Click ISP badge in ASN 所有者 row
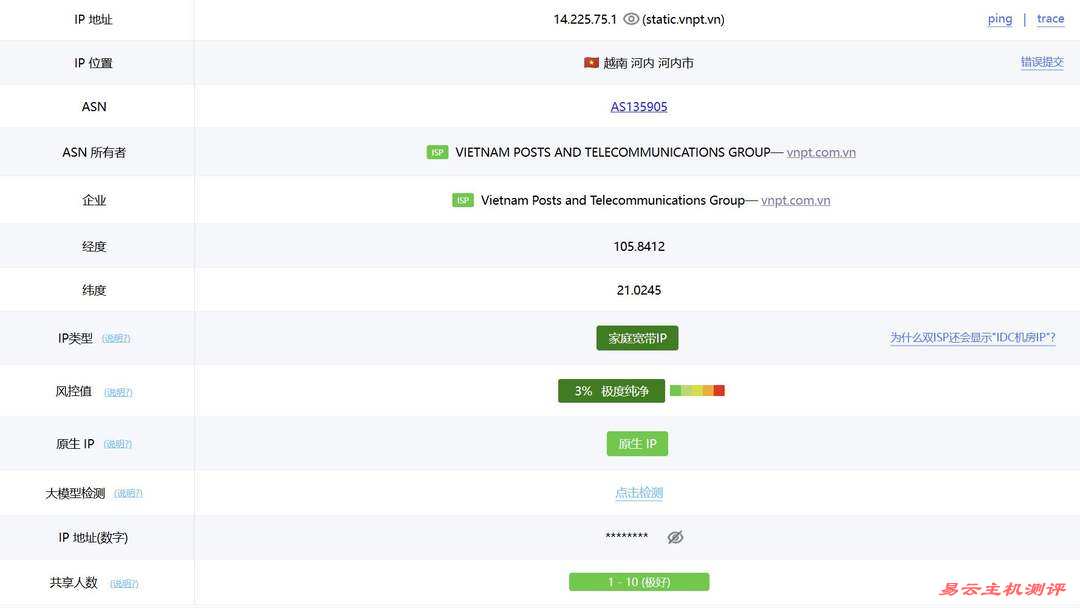The height and width of the screenshot is (608, 1080). 437,153
